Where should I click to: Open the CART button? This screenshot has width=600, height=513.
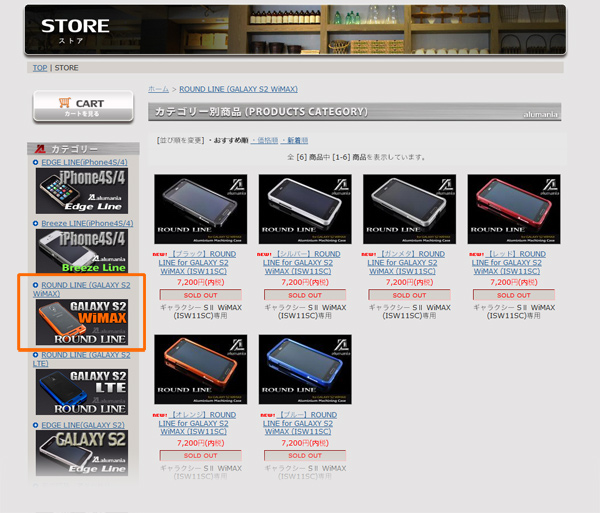point(83,107)
